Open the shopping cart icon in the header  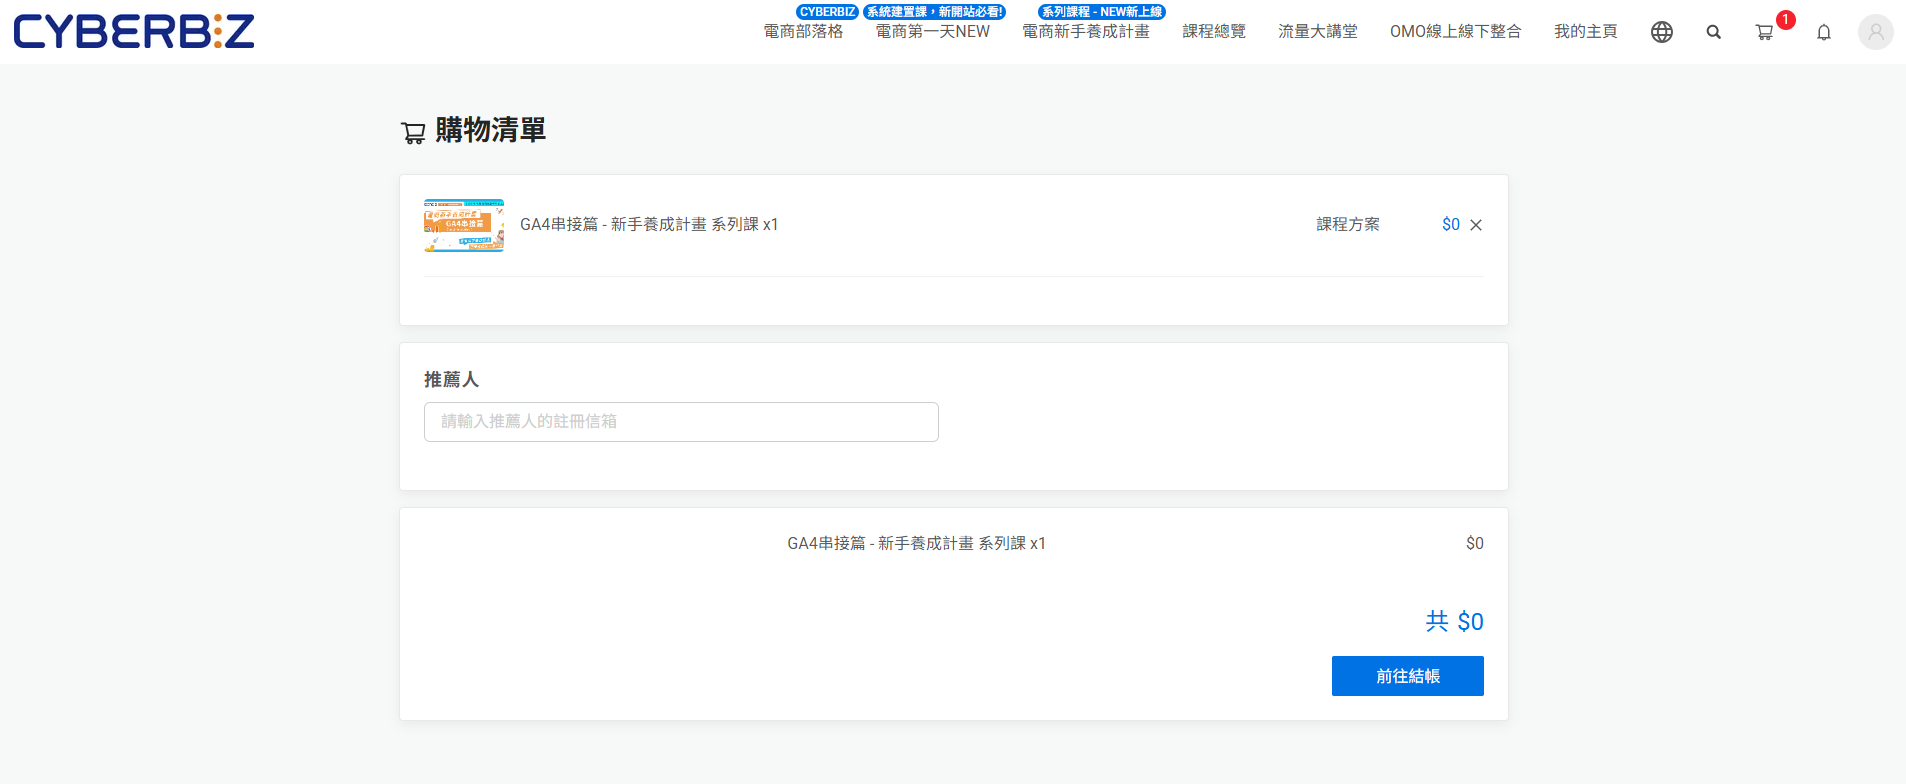pos(1764,32)
